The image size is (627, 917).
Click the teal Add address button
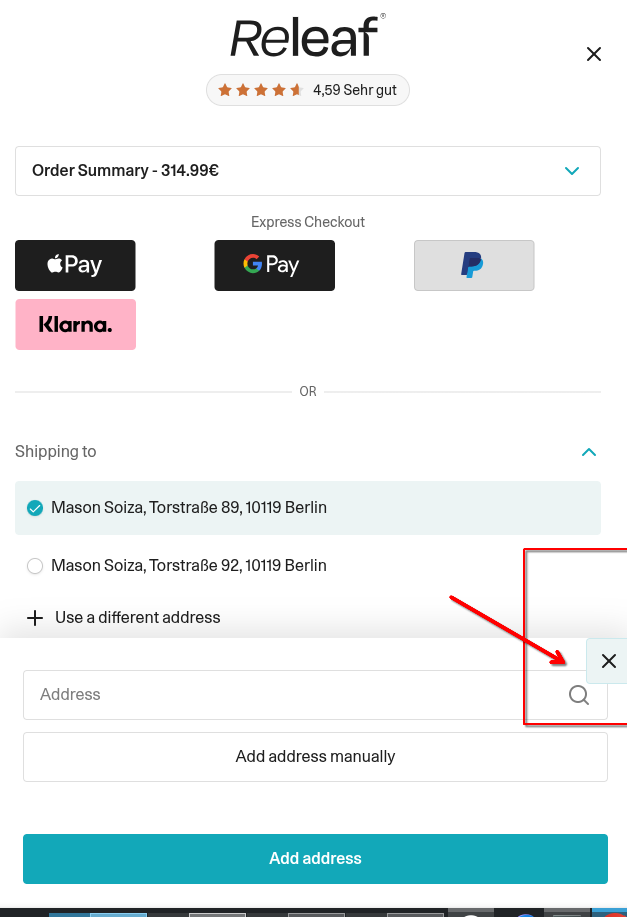pyautogui.click(x=315, y=859)
